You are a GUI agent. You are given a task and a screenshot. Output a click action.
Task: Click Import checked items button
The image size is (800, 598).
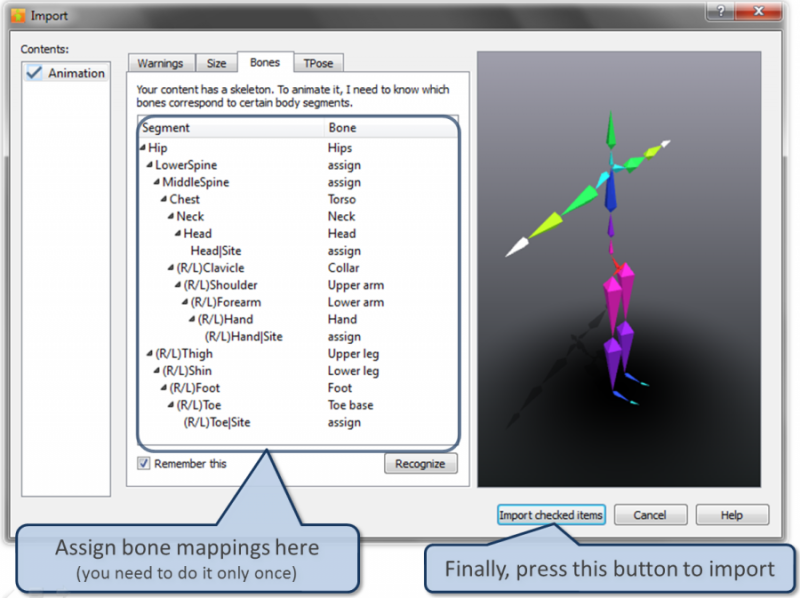coord(551,515)
